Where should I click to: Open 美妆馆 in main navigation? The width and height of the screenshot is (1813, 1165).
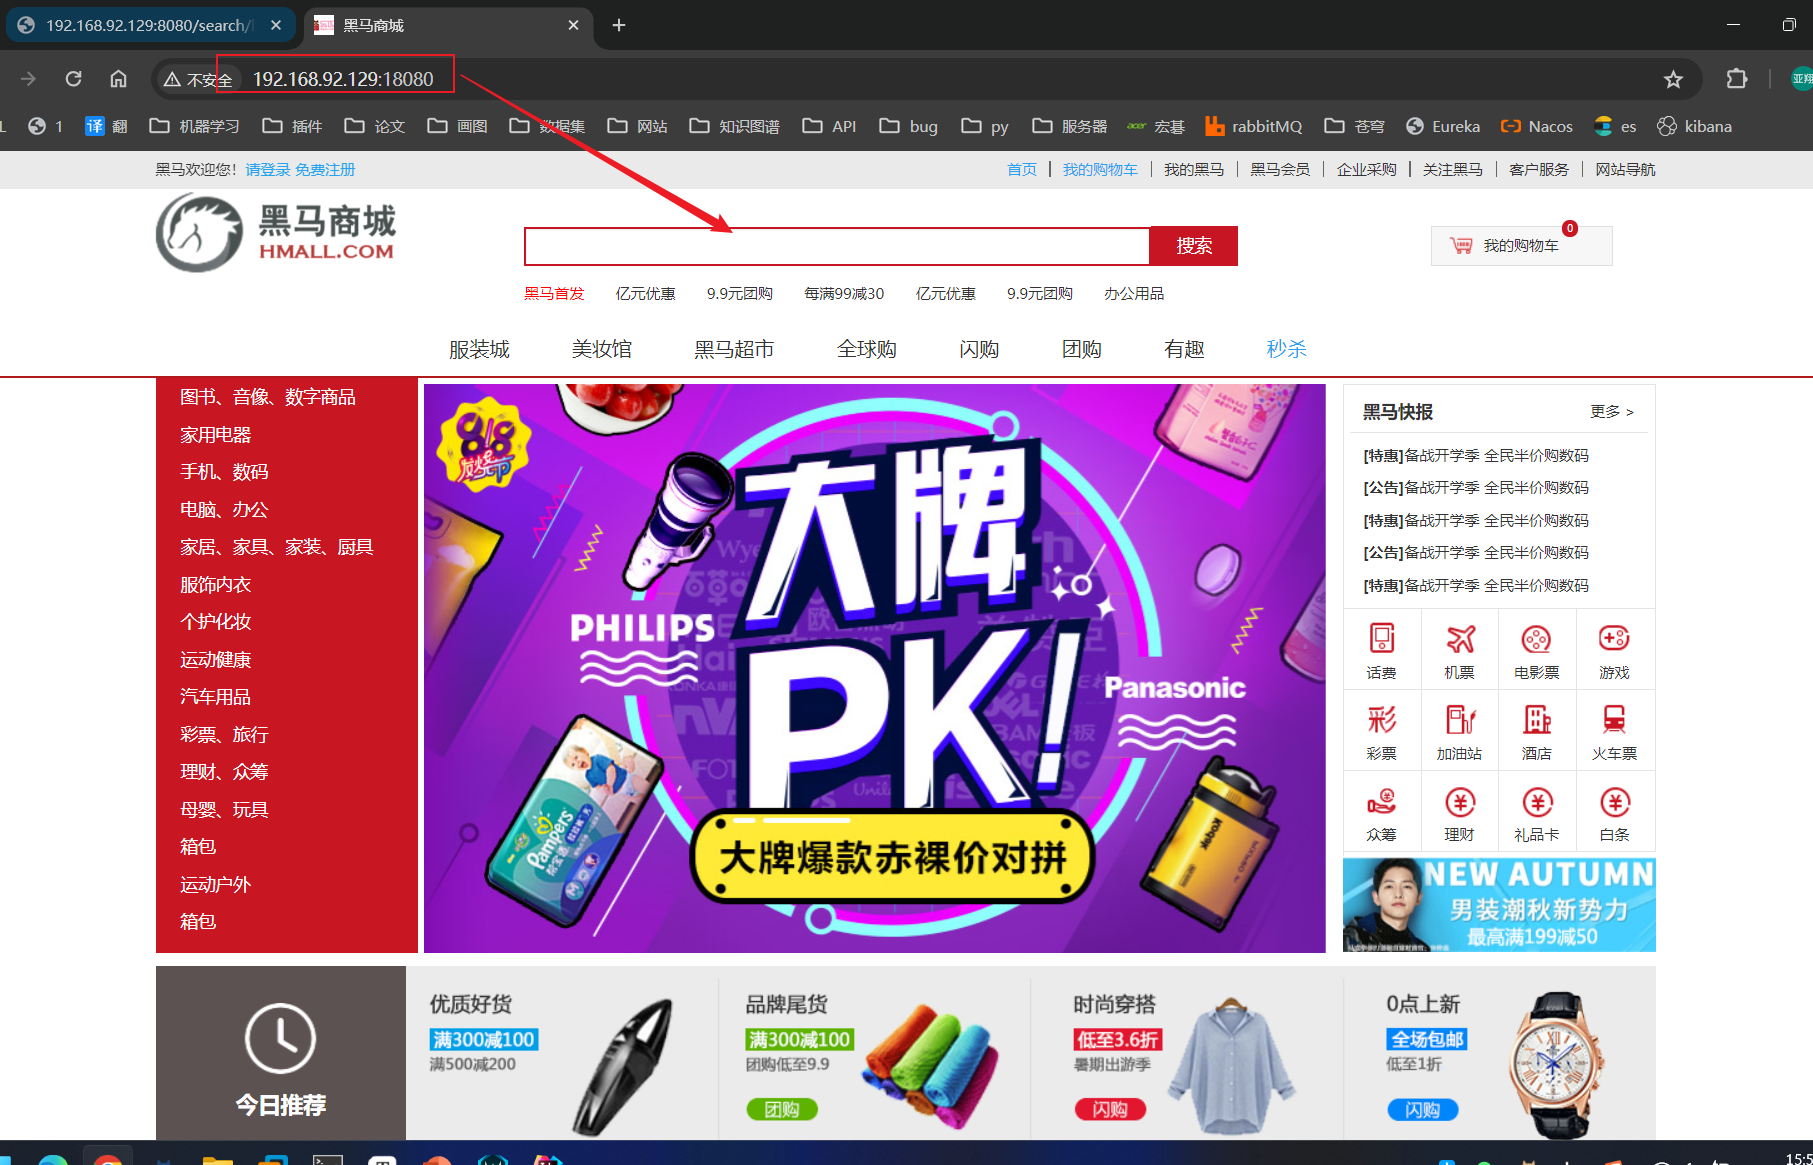click(x=601, y=349)
